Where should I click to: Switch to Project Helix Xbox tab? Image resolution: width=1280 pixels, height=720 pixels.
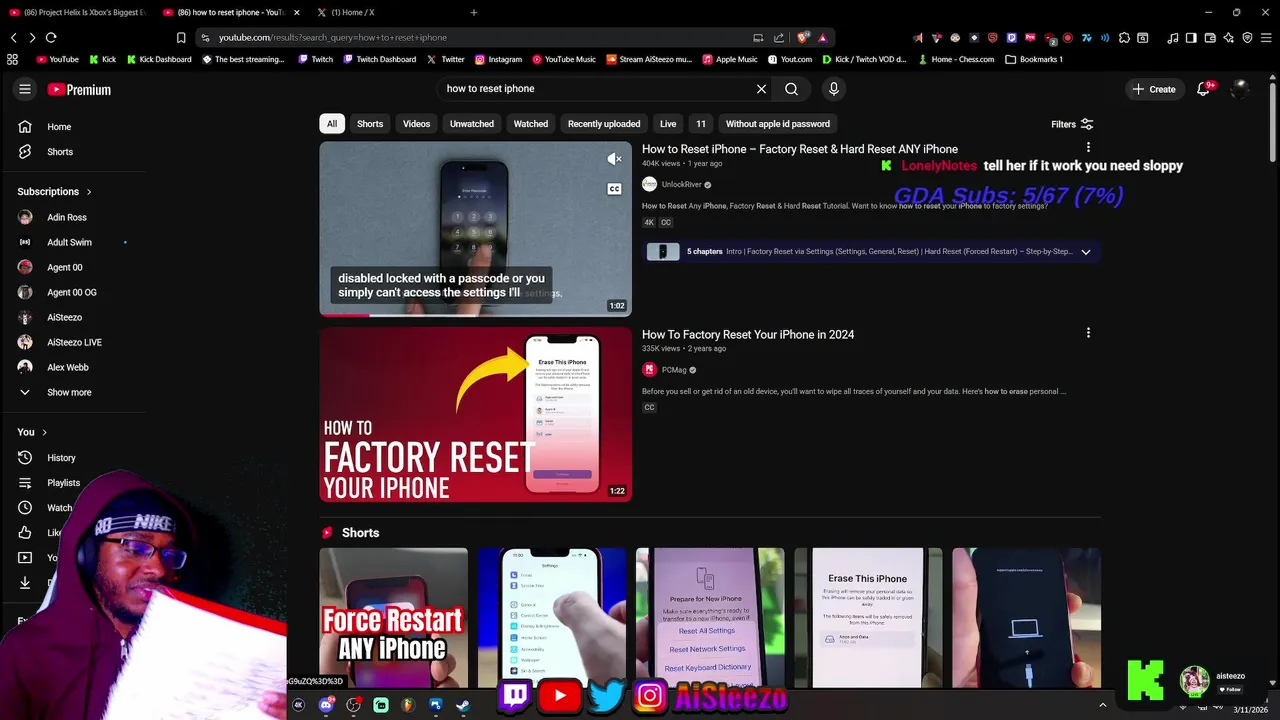(77, 12)
